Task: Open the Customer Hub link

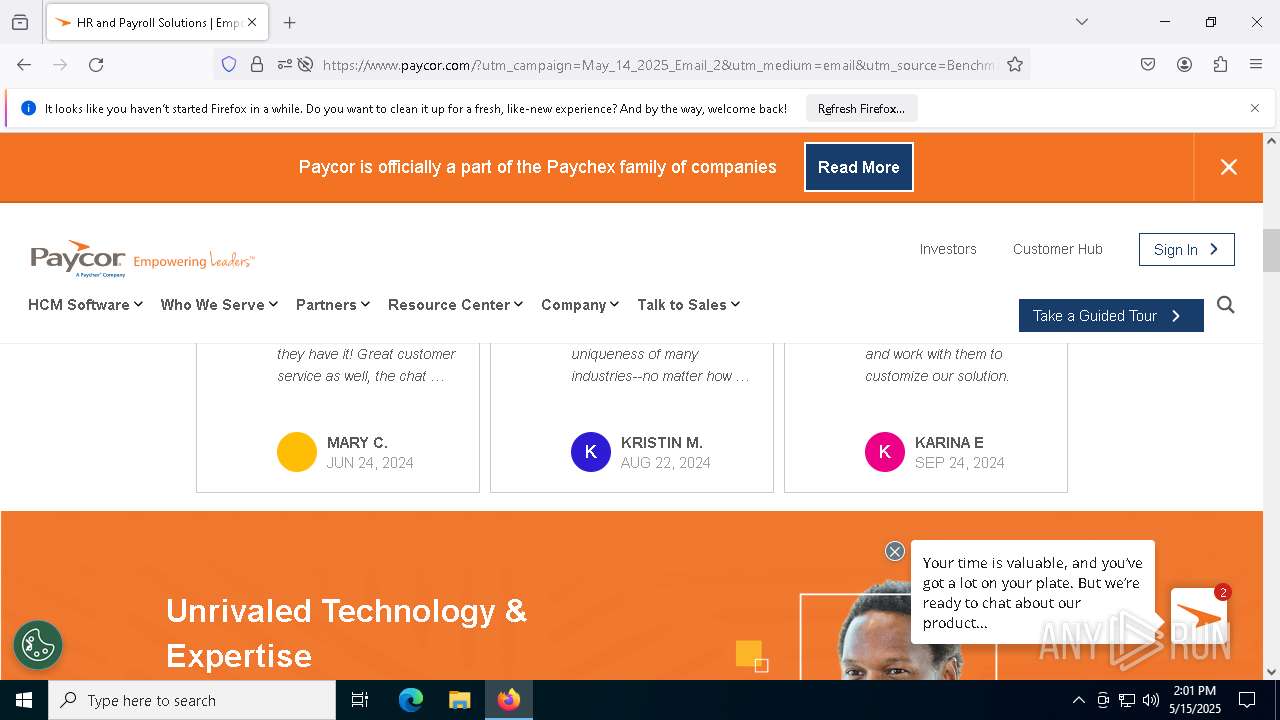Action: click(1057, 249)
